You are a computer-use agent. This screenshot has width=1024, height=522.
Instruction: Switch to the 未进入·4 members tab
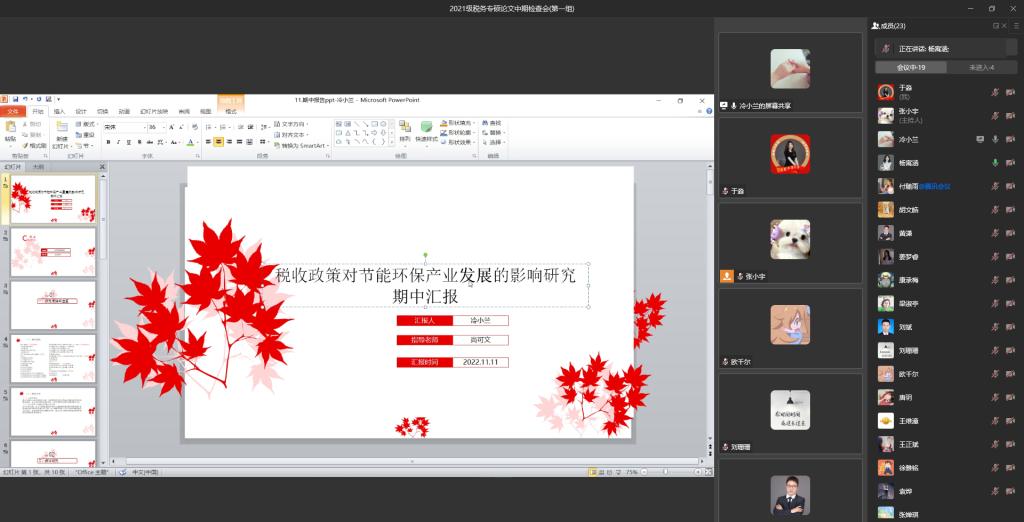click(980, 67)
